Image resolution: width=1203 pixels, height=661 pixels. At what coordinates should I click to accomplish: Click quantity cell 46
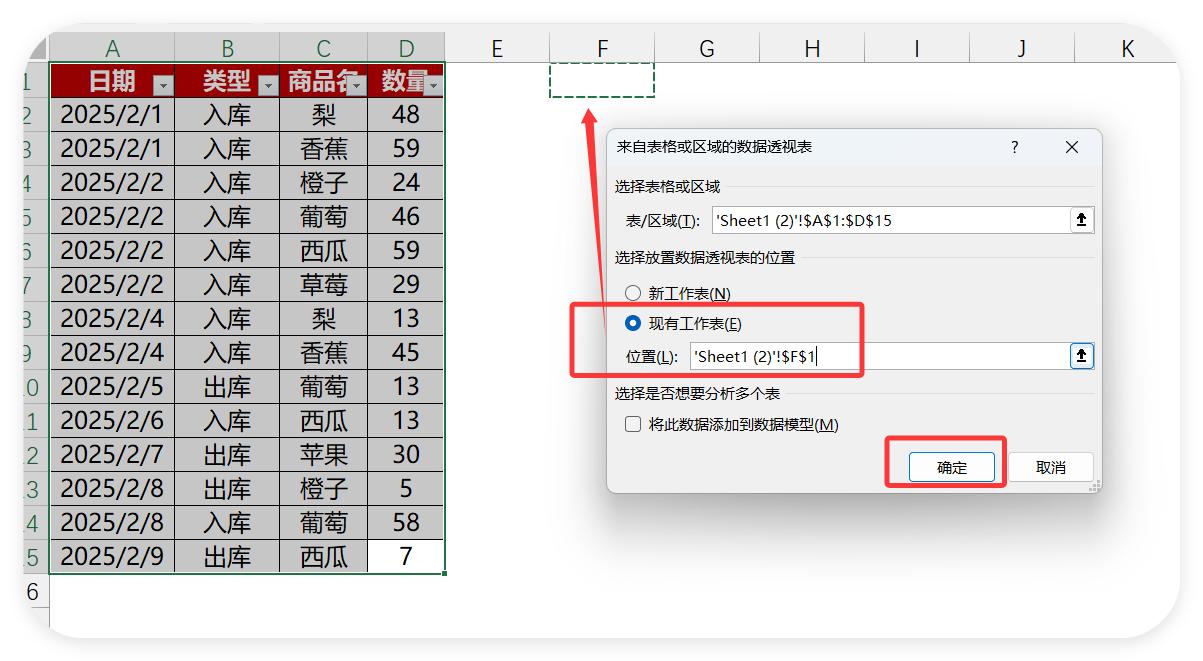(x=406, y=216)
